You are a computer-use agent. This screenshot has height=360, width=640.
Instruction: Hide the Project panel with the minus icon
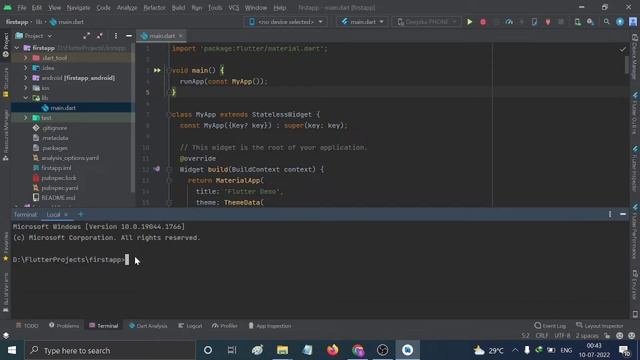tap(129, 36)
